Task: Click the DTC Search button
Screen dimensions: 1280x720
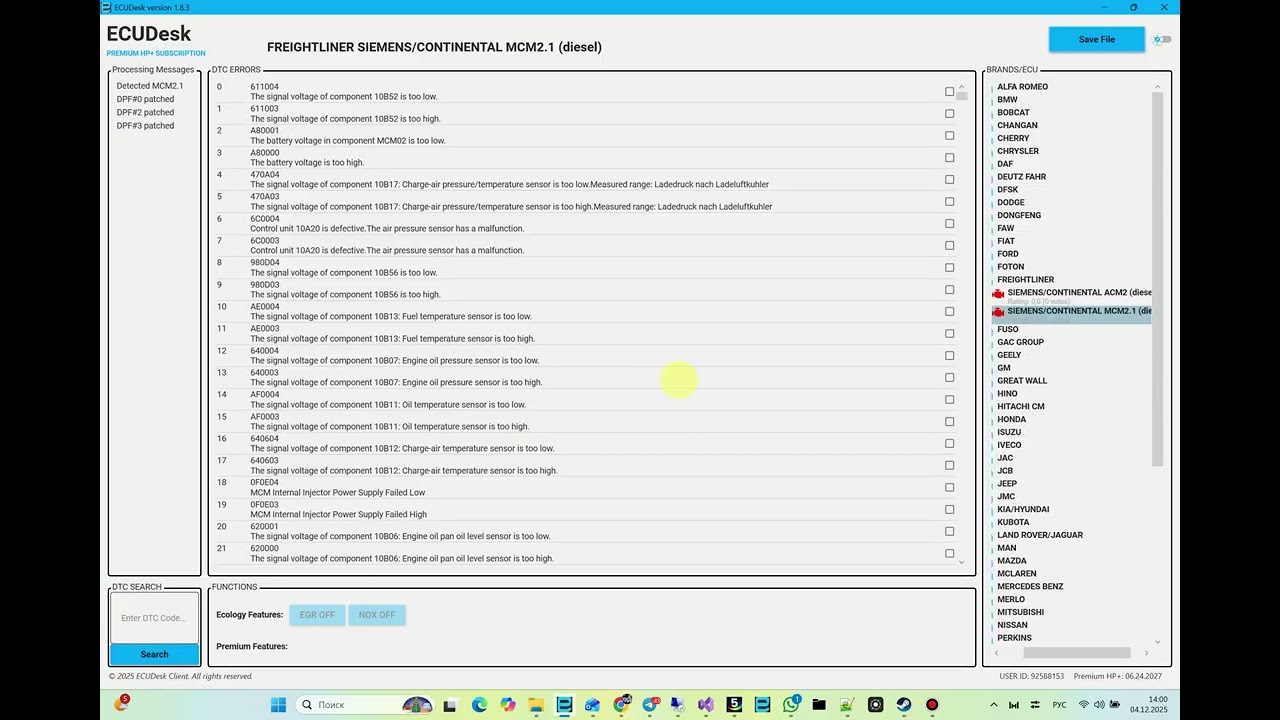Action: click(x=154, y=654)
